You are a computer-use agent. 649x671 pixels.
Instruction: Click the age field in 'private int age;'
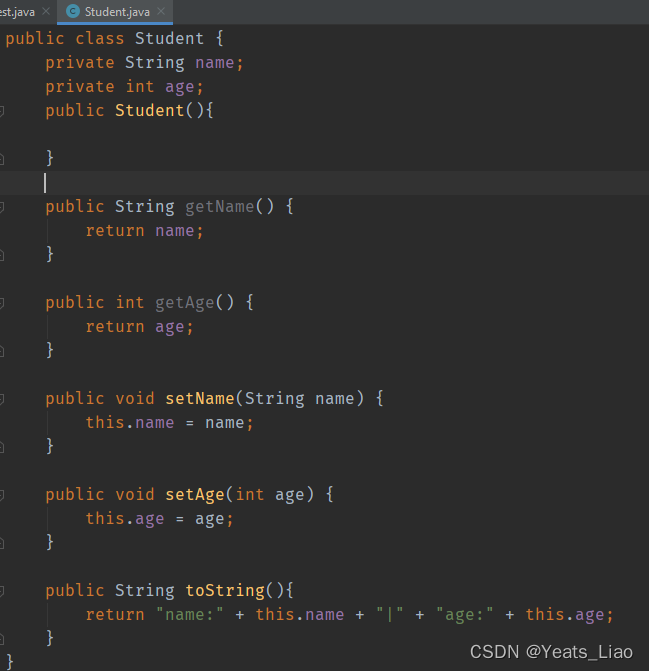180,87
